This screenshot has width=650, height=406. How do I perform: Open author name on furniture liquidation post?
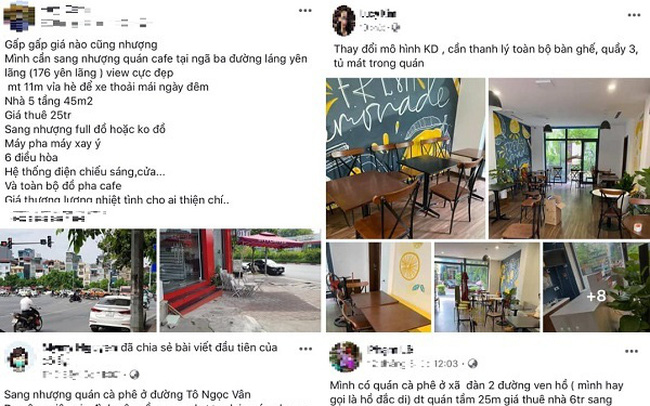coord(378,14)
